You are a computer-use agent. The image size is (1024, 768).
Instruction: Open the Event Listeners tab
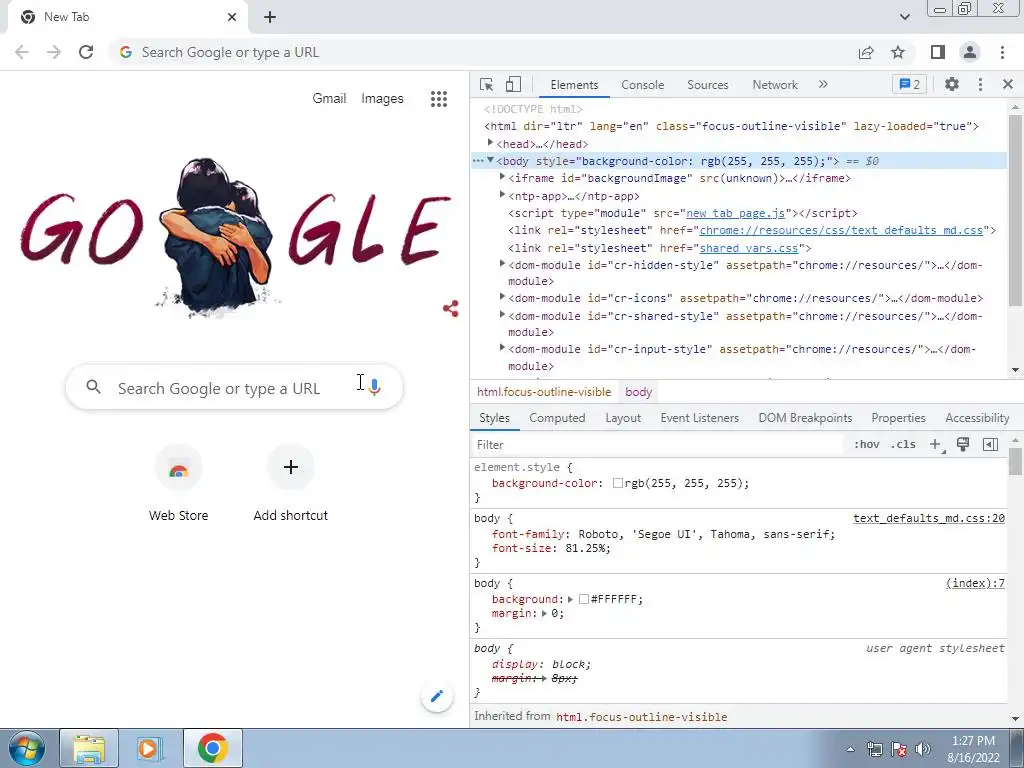pos(699,418)
